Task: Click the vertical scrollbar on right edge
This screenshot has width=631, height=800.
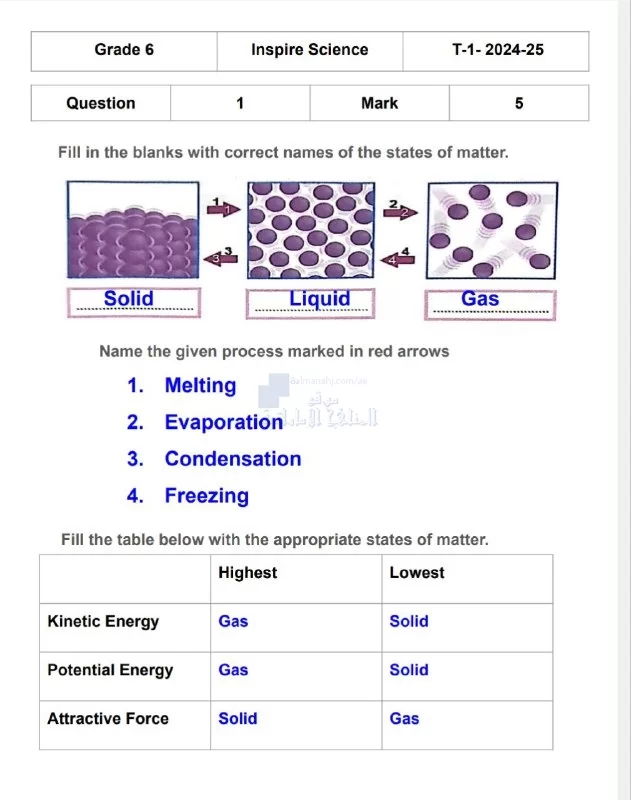Action: coord(624,400)
